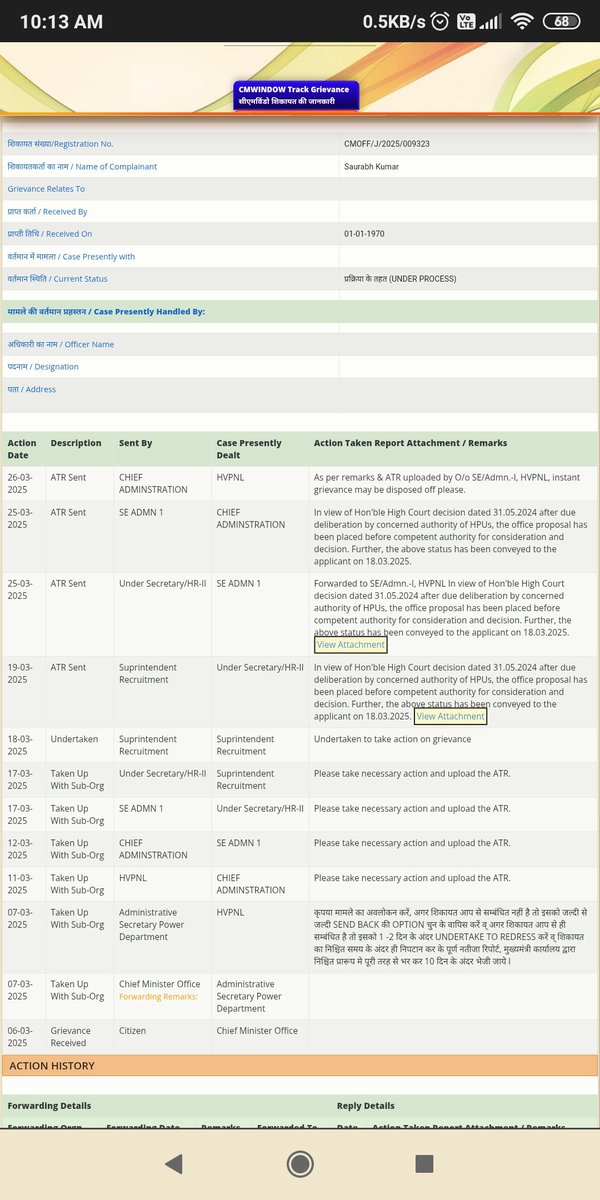Viewport: 600px width, 1200px height.
Task: Select the Hindi remark in the 07-03-2025 row
Action: tap(453, 936)
